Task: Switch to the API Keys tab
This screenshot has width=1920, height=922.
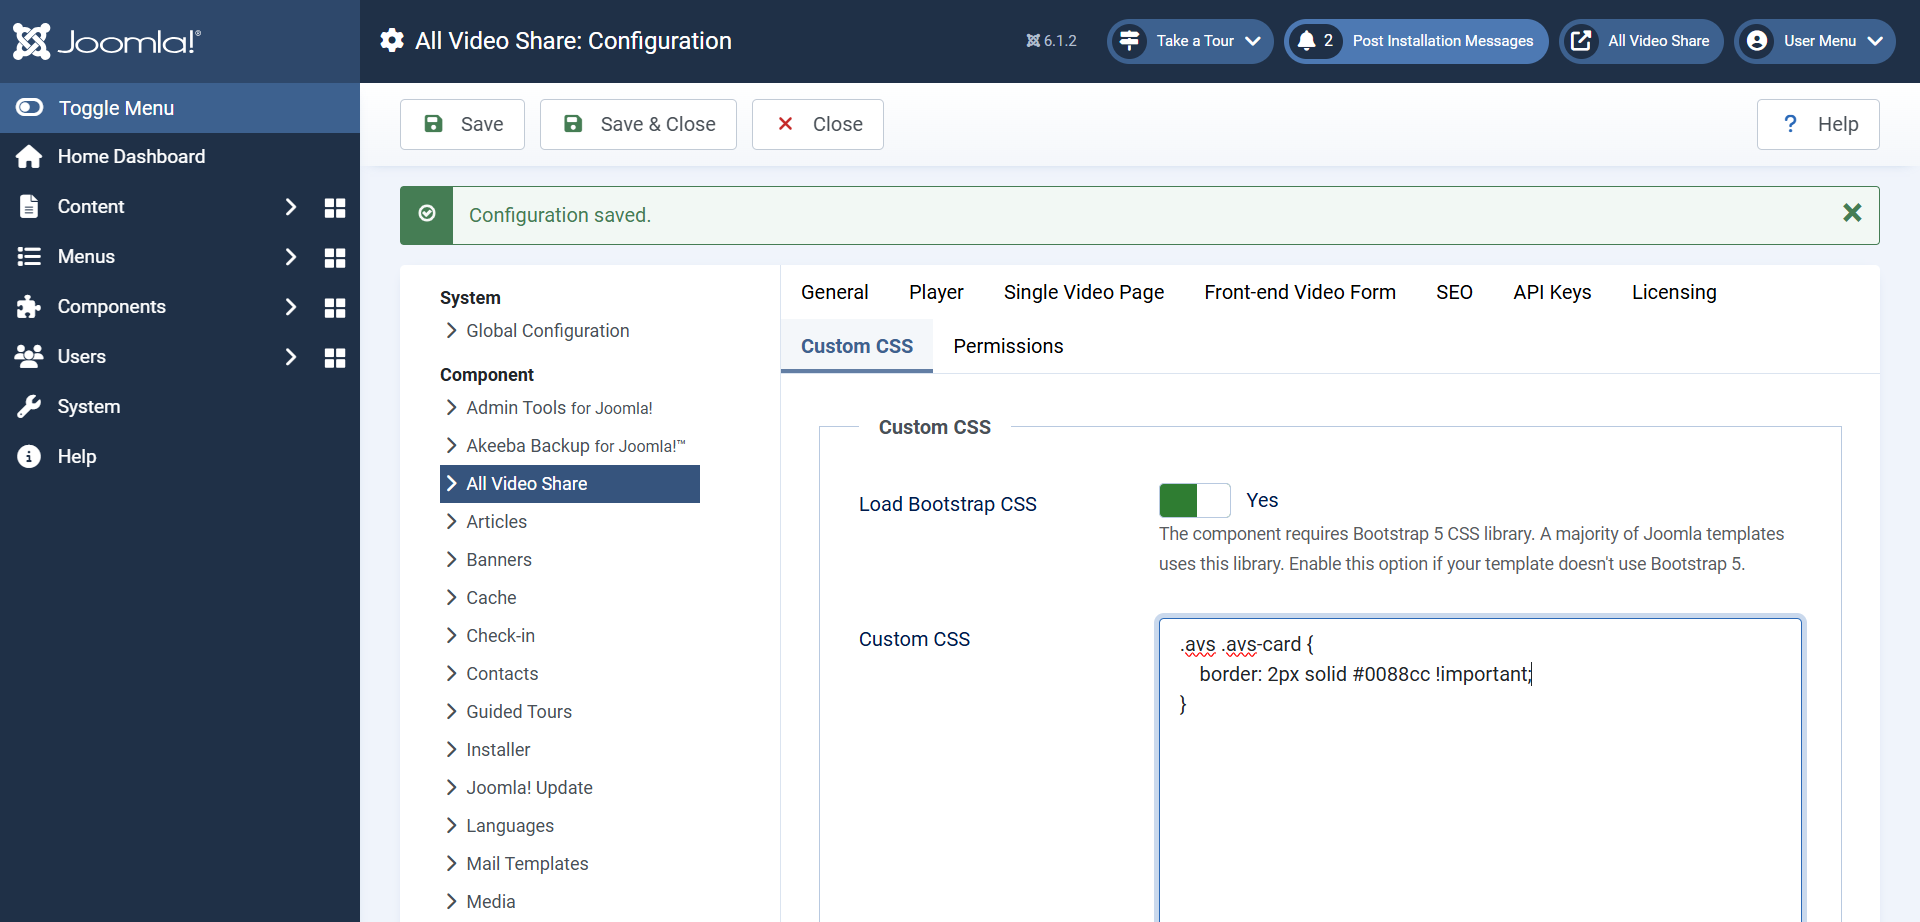Action: coord(1552,292)
